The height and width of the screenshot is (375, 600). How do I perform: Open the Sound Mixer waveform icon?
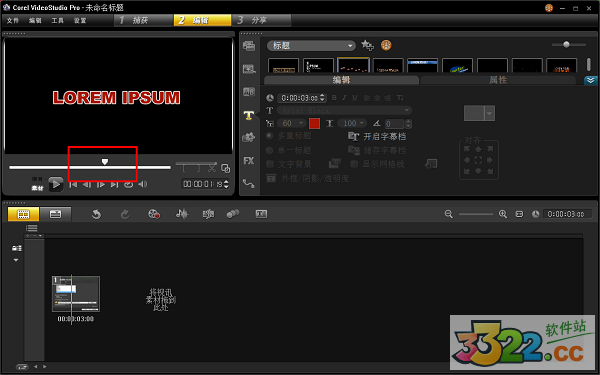pos(182,214)
